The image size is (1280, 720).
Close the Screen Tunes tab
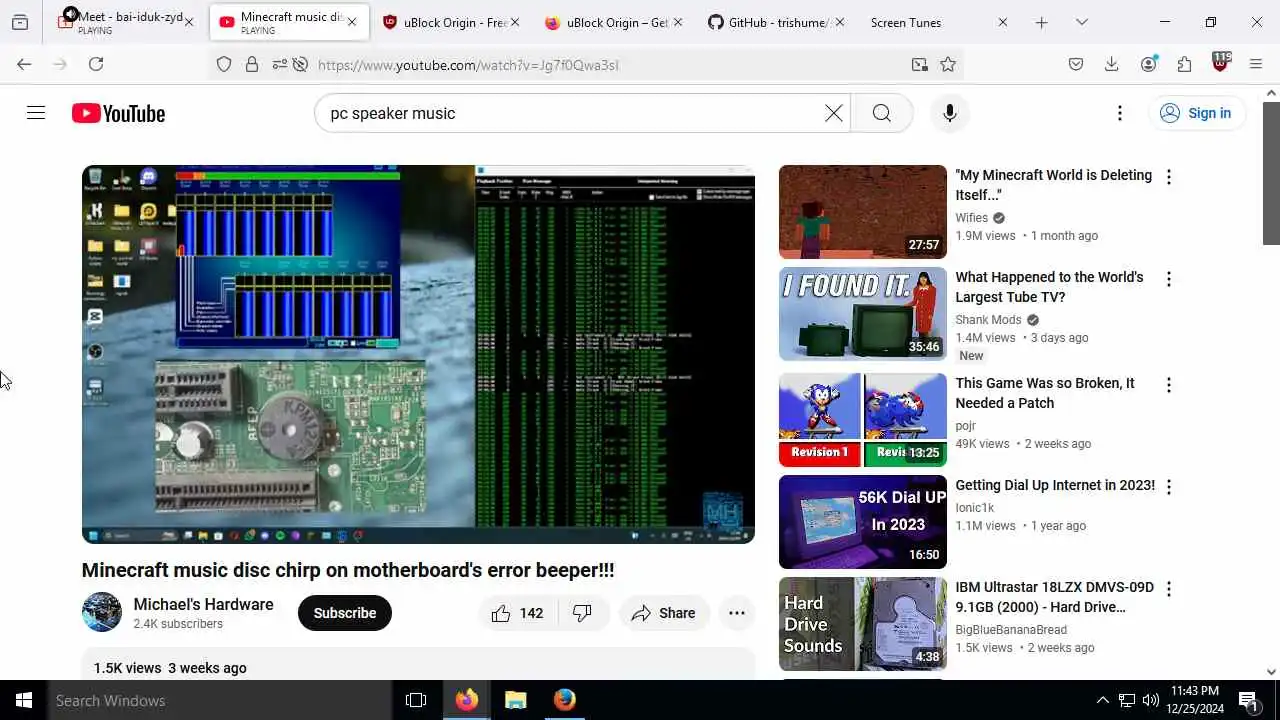(1003, 22)
